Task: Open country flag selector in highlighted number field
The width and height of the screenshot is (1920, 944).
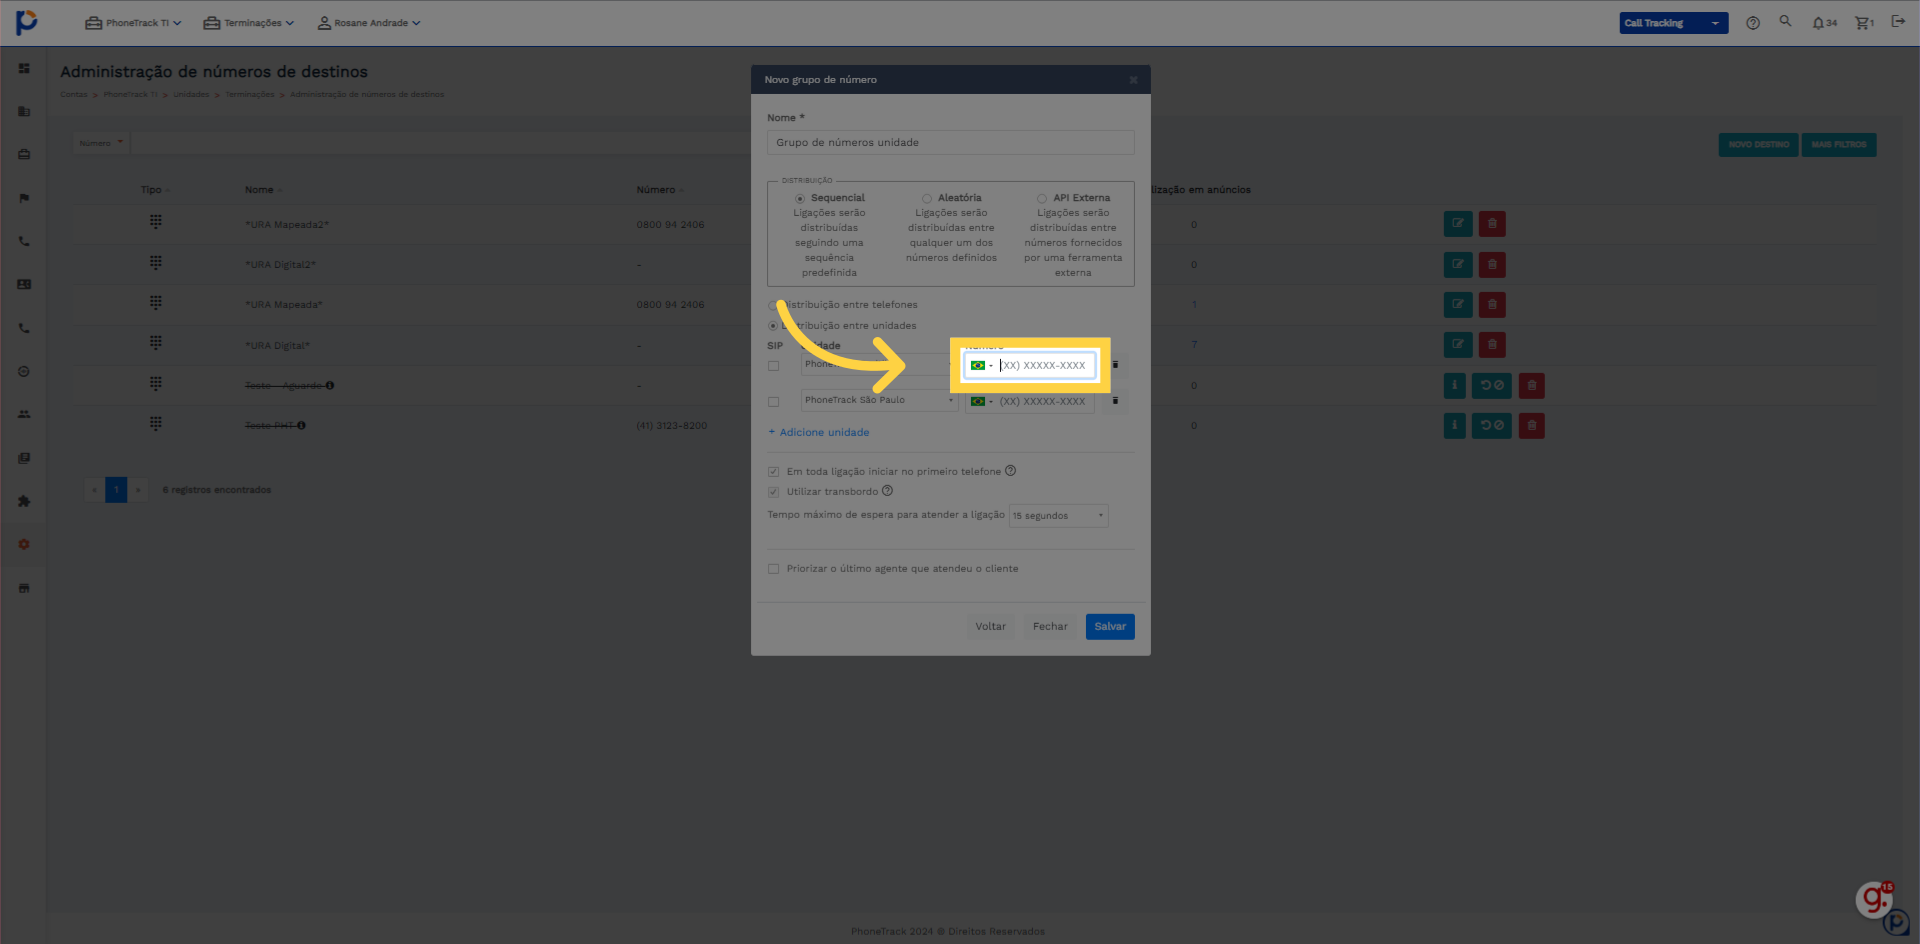Action: (981, 365)
